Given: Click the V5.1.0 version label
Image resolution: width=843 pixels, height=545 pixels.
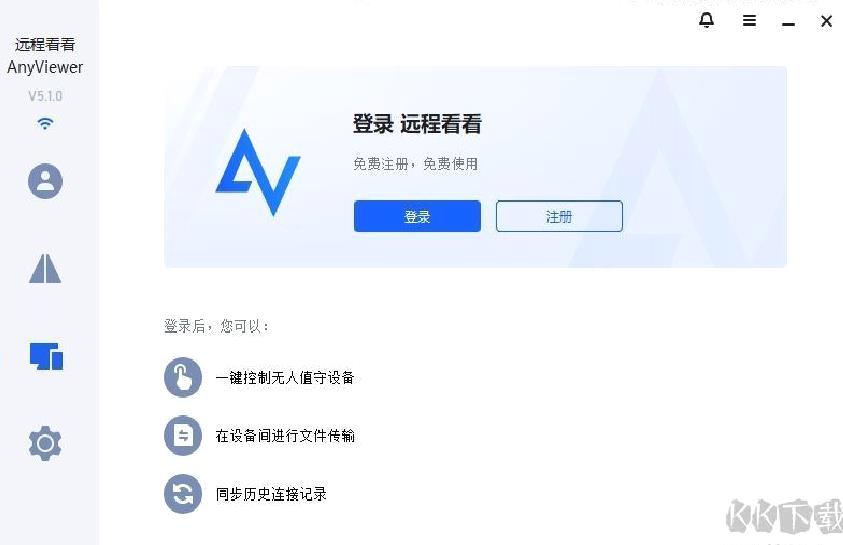Looking at the screenshot, I should pyautogui.click(x=45, y=96).
